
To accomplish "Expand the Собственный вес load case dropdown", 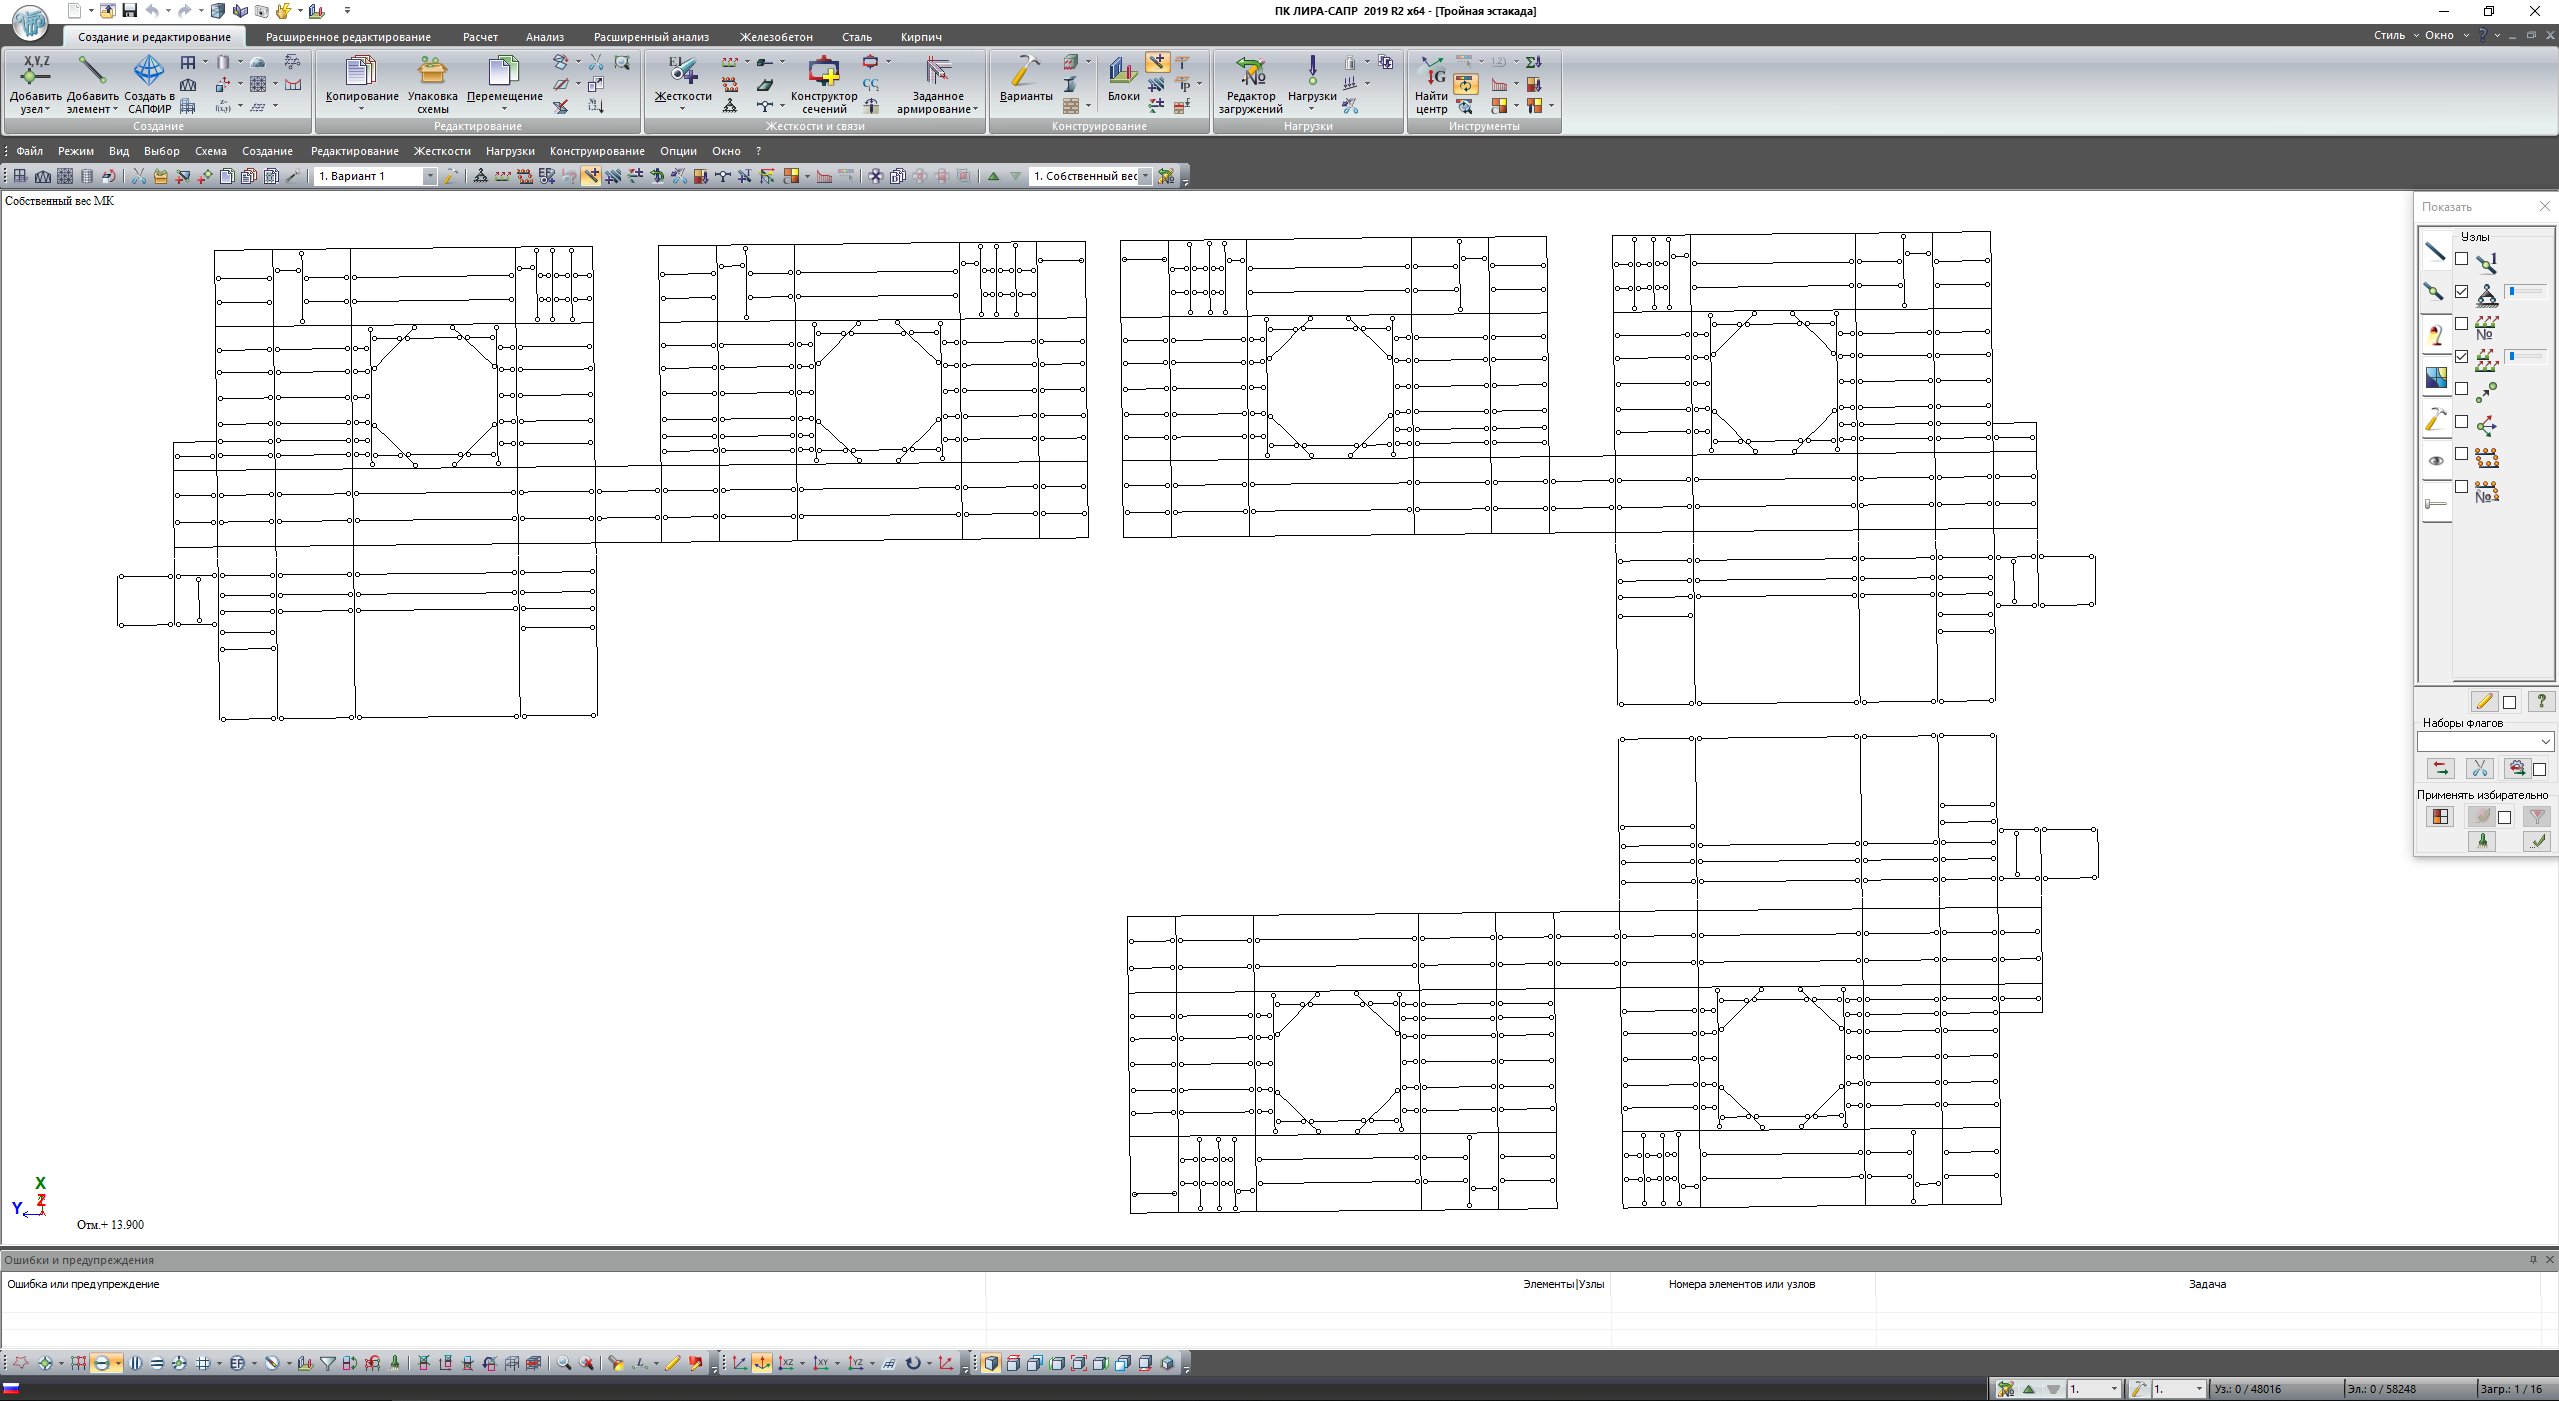I will tap(1145, 176).
